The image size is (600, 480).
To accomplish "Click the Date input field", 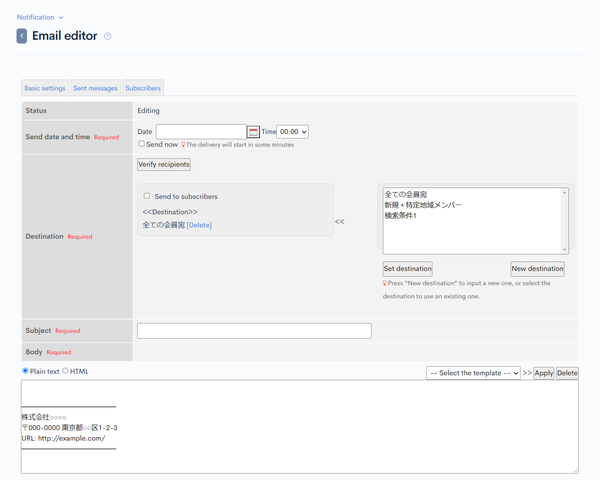I will pos(201,132).
